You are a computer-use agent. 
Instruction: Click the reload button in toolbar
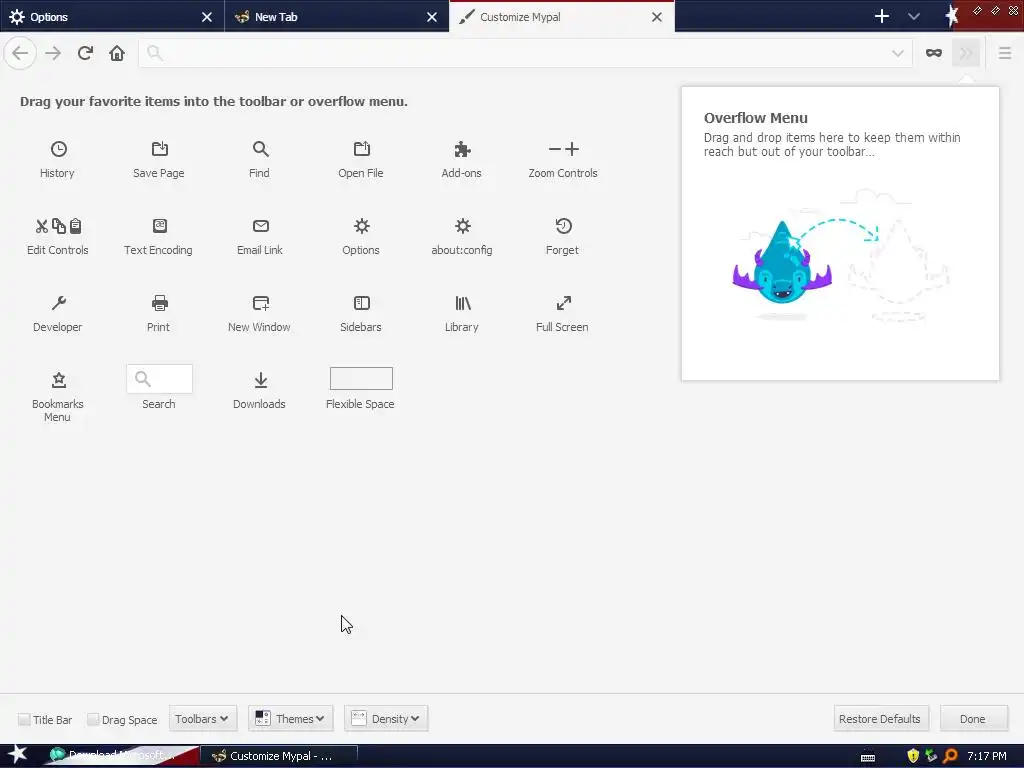click(x=85, y=53)
